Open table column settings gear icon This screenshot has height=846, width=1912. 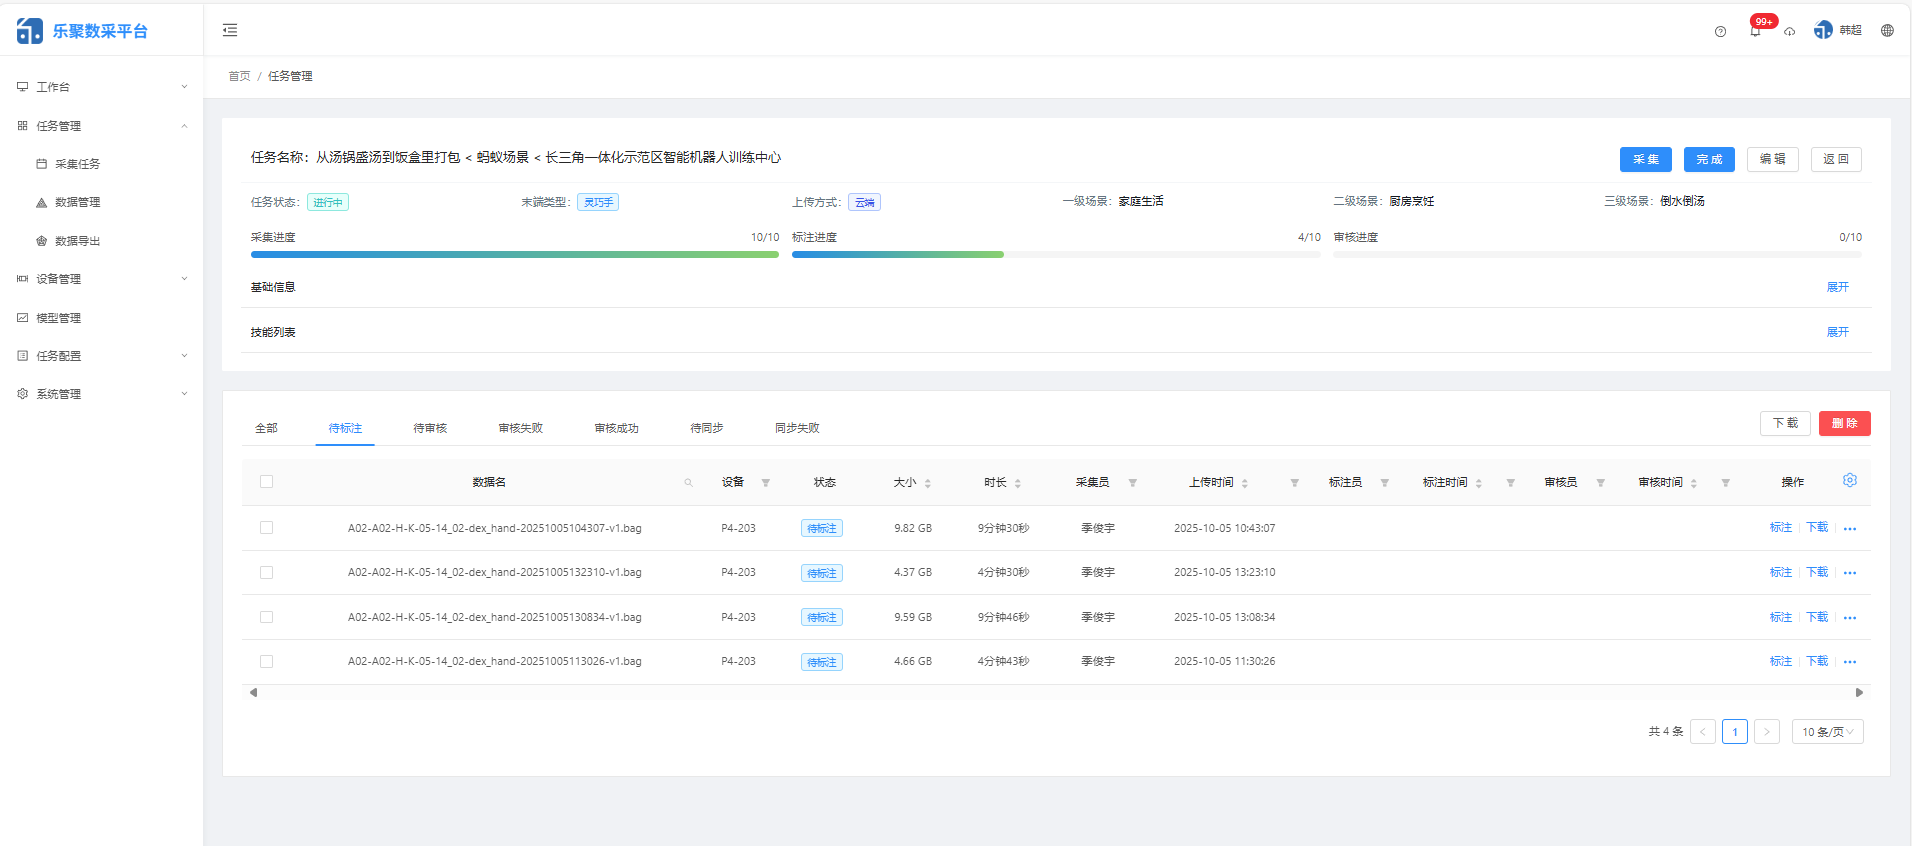click(1849, 481)
